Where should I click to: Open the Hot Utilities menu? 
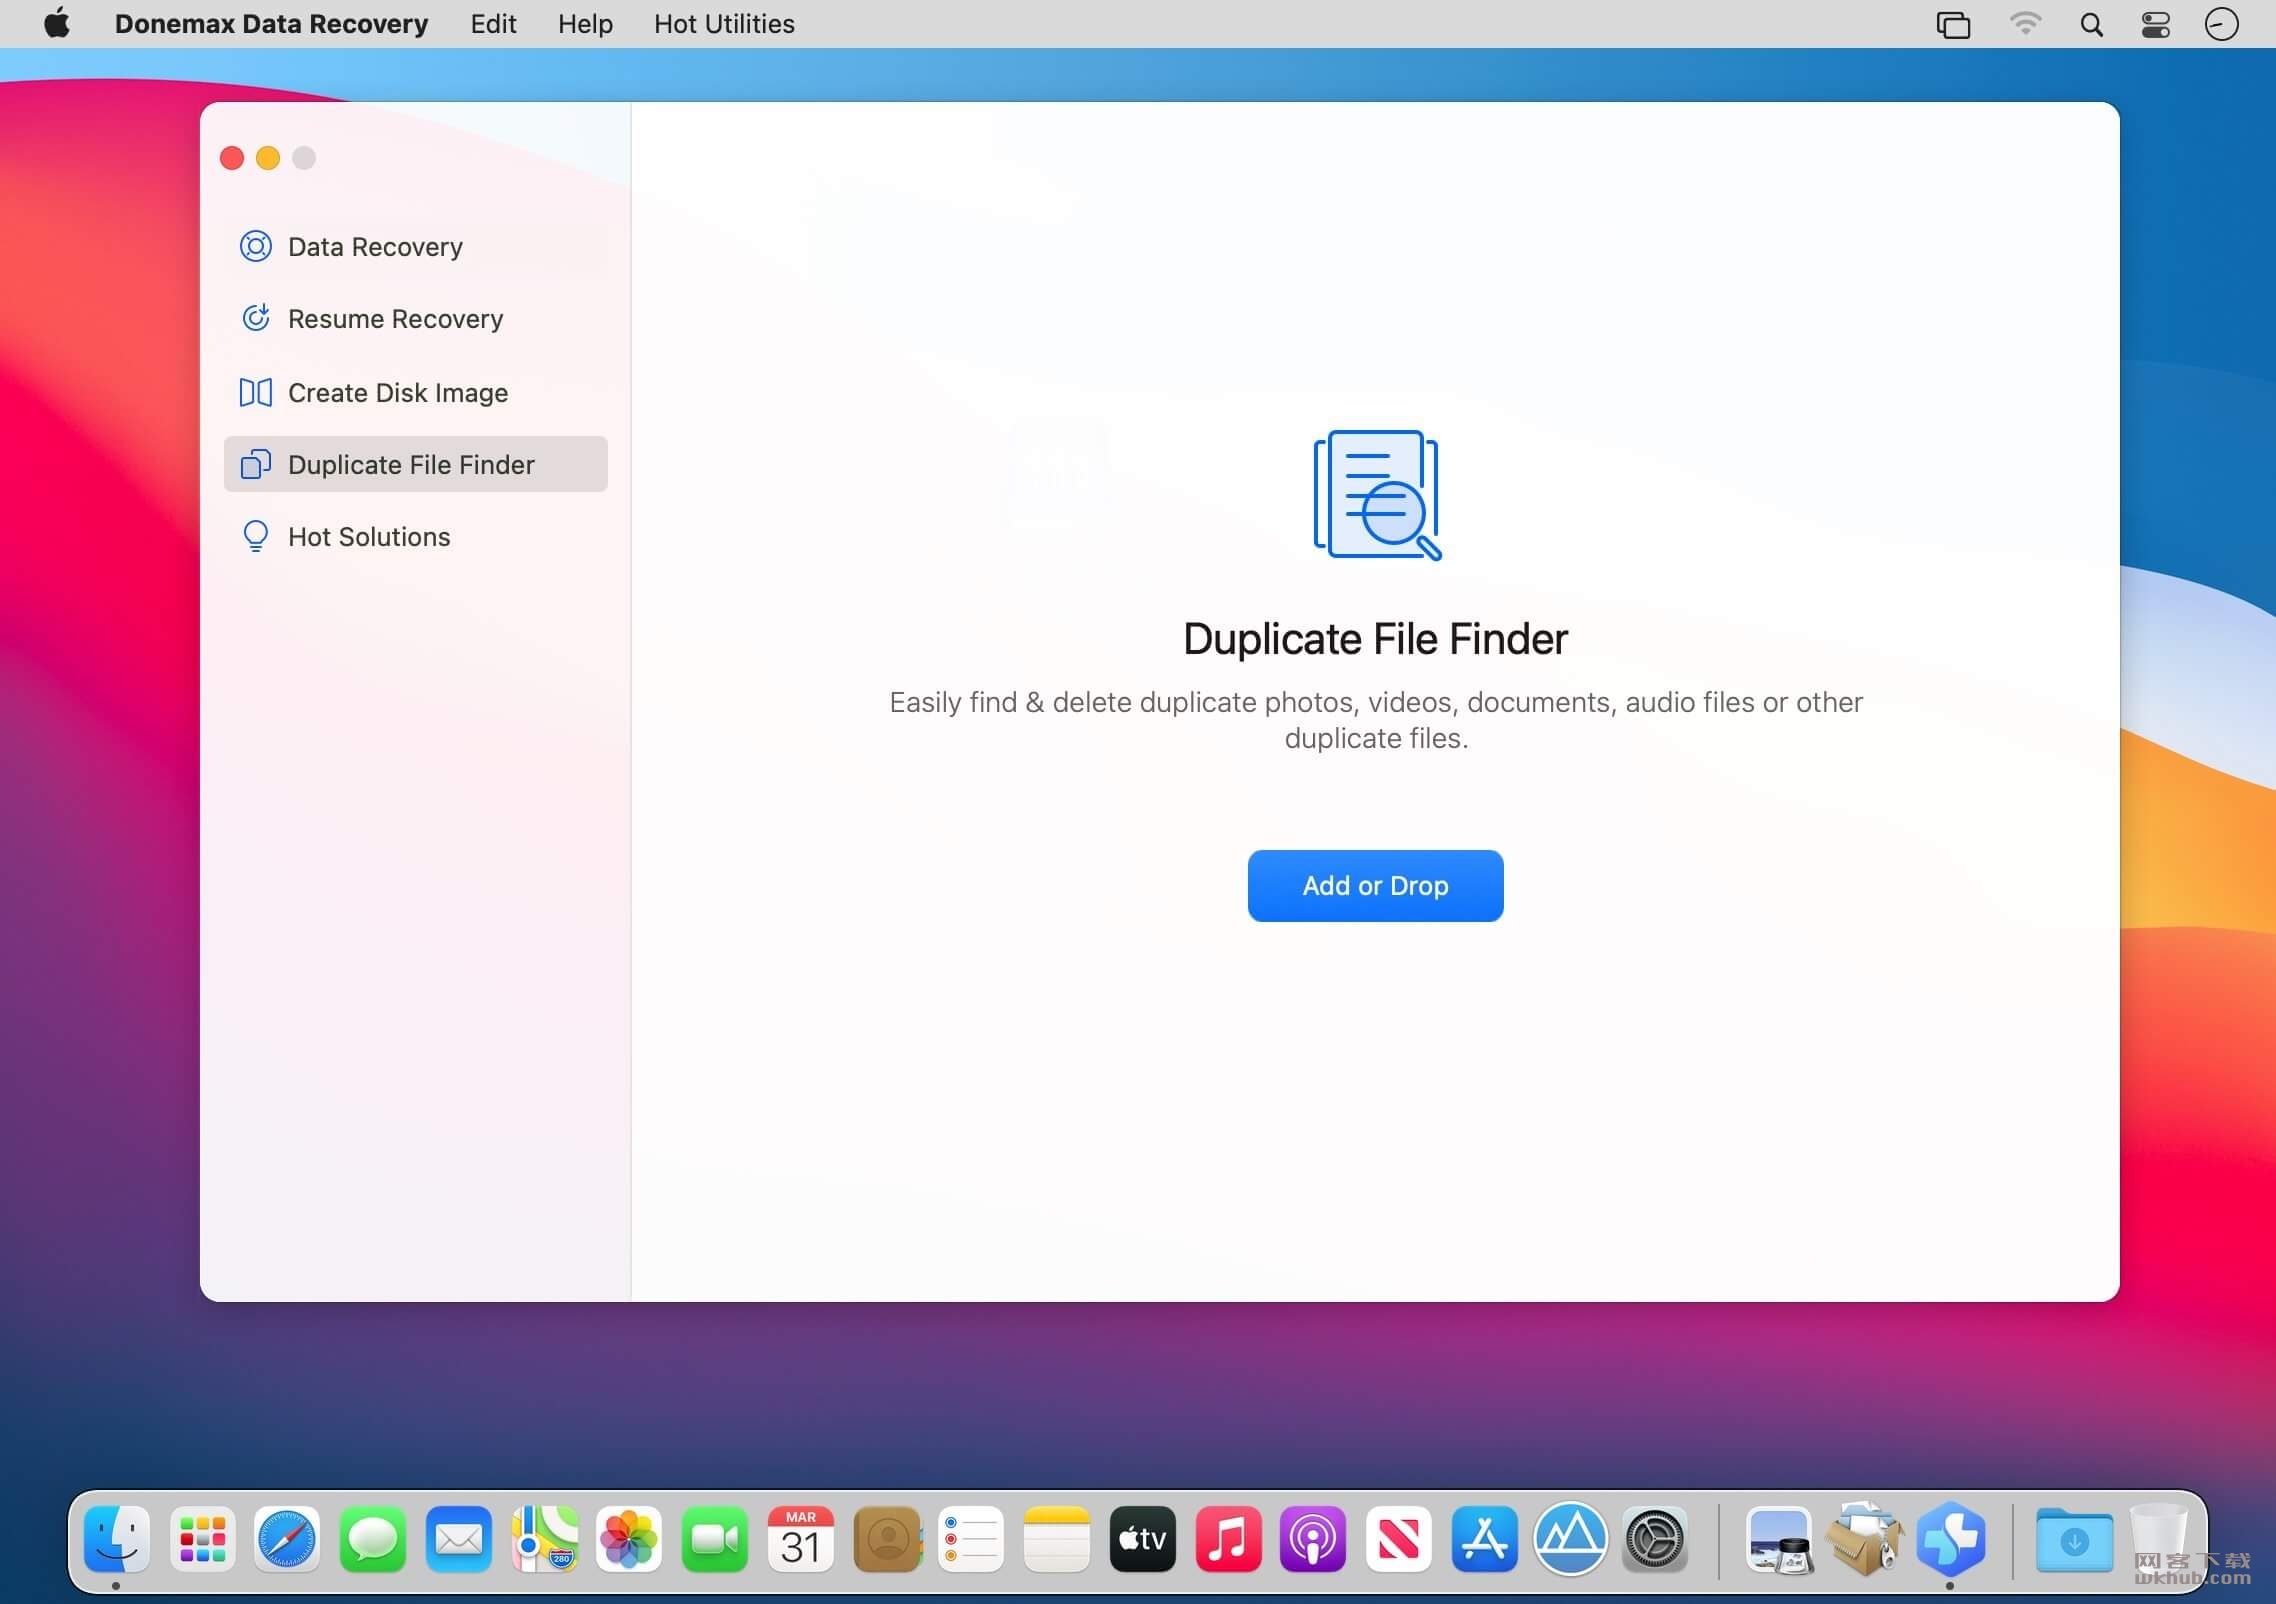pos(724,24)
